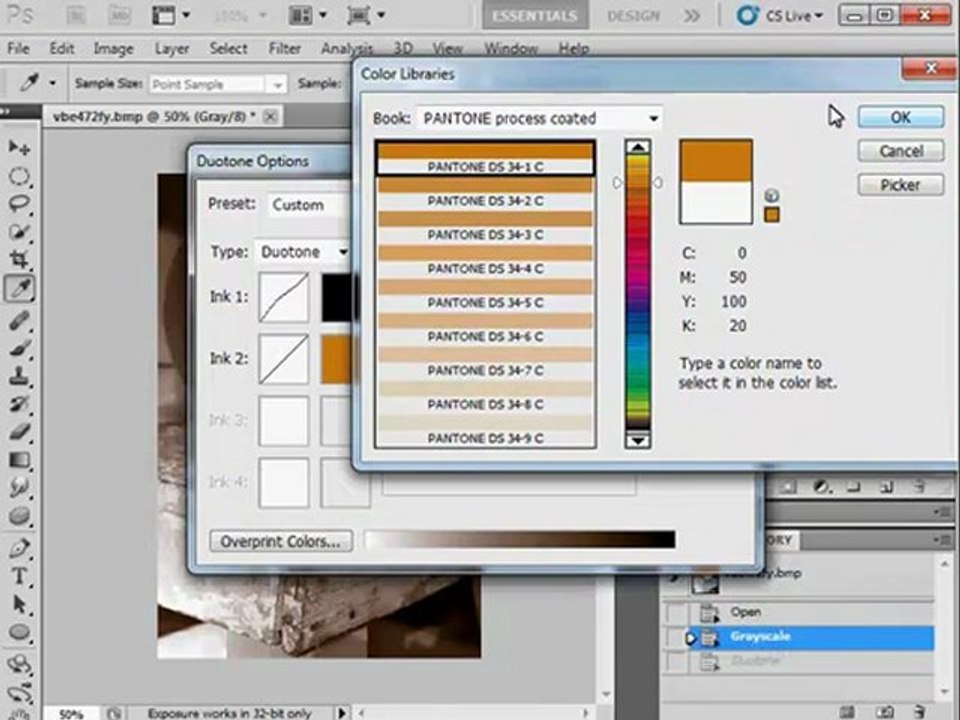Select PANTONE DS 34-5 C swatch

coord(485,294)
